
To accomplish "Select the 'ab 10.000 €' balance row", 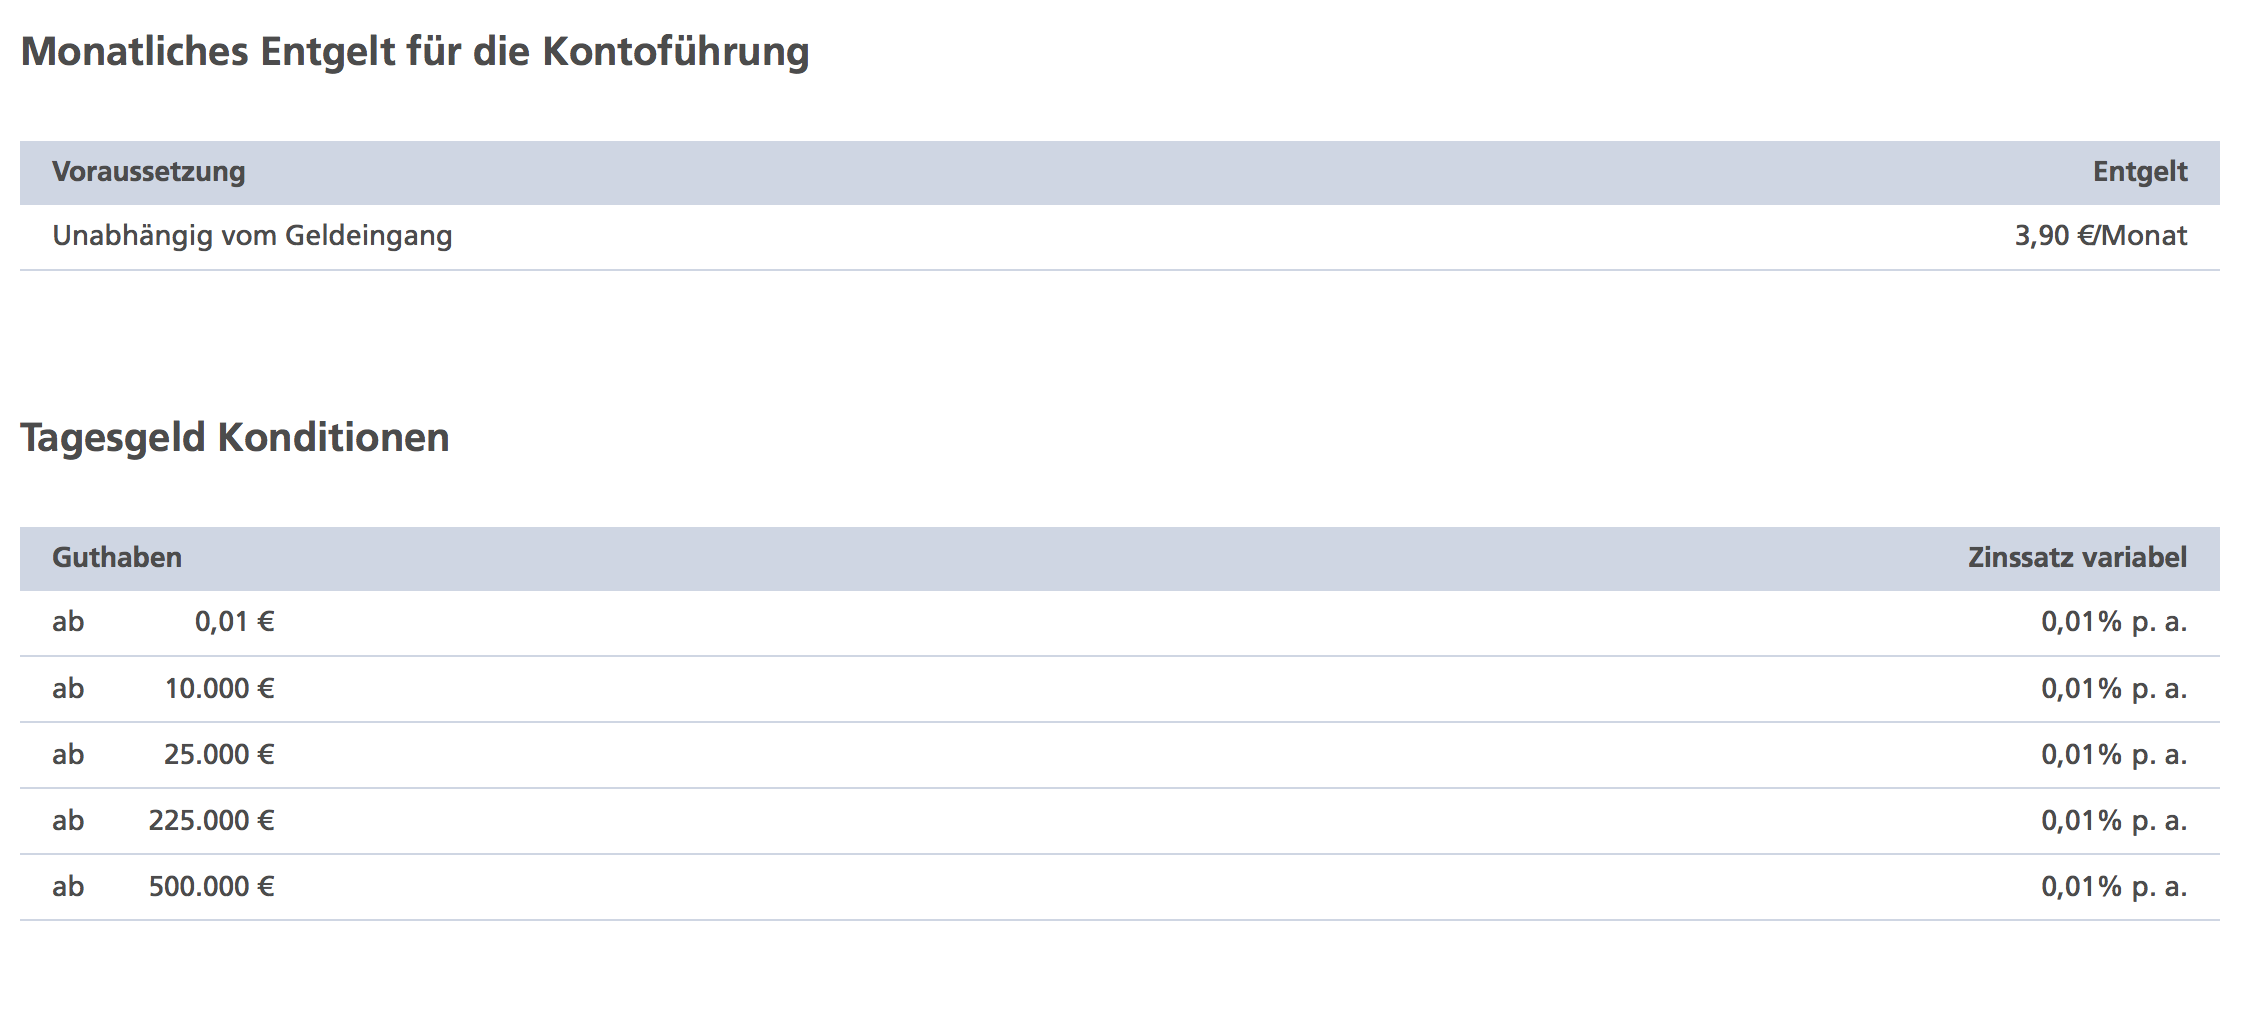I will tap(1120, 689).
